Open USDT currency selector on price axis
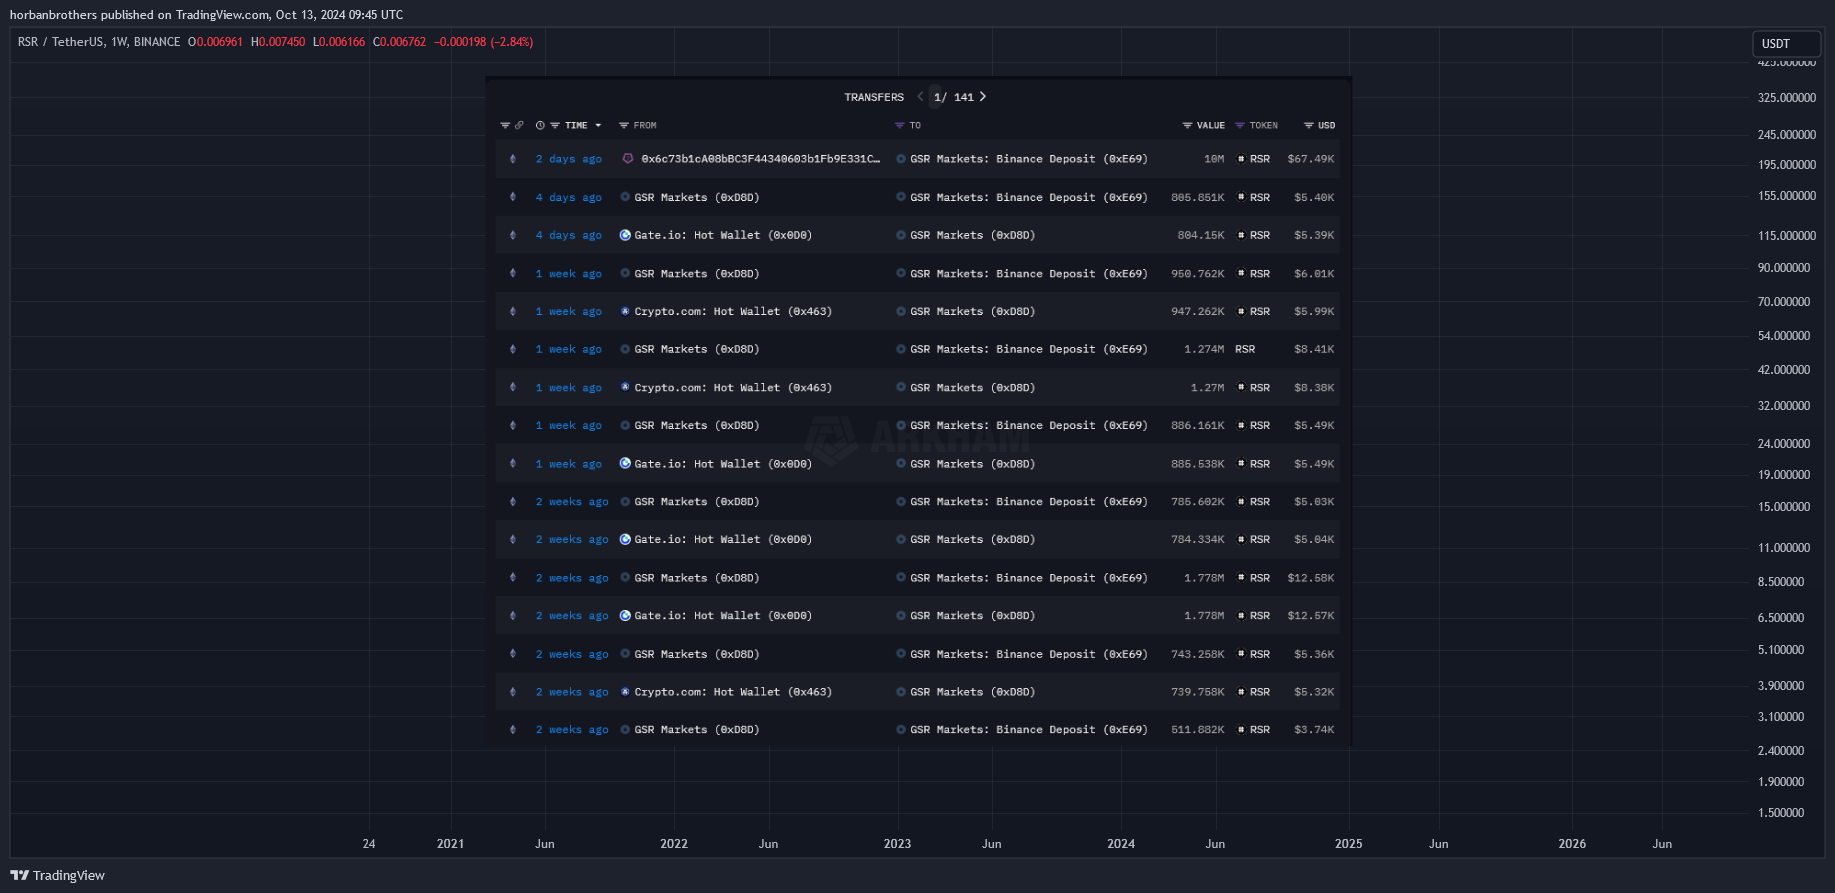The width and height of the screenshot is (1835, 893). 1786,44
